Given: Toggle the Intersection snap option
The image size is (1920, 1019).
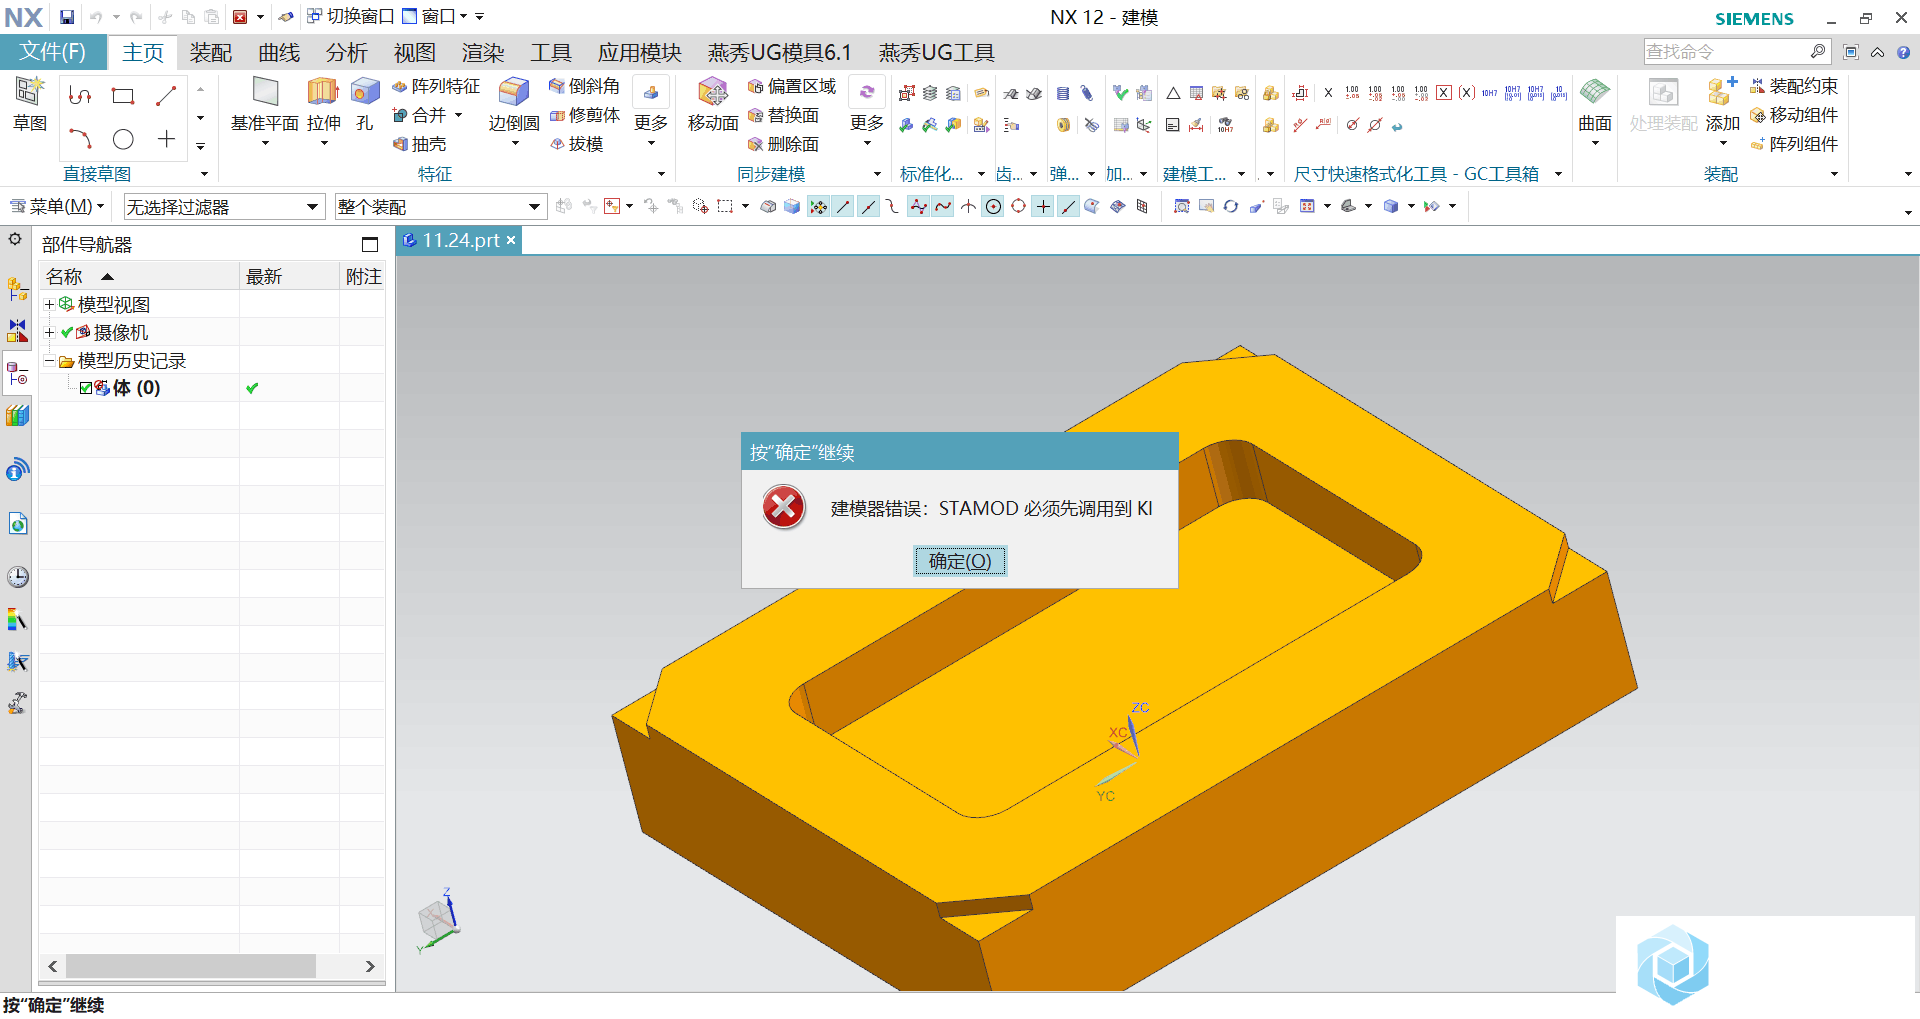Looking at the screenshot, I should [x=968, y=207].
